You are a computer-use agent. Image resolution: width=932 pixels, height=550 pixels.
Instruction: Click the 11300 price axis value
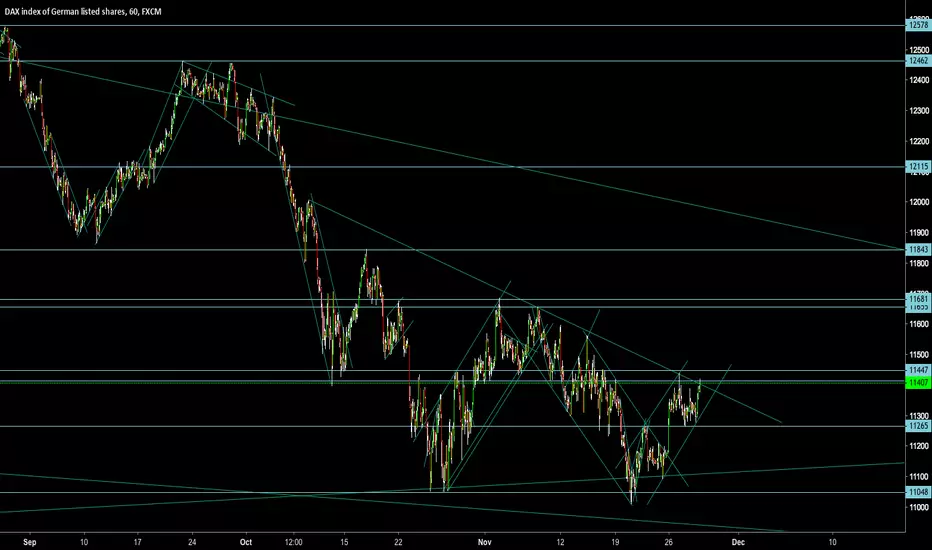918,416
